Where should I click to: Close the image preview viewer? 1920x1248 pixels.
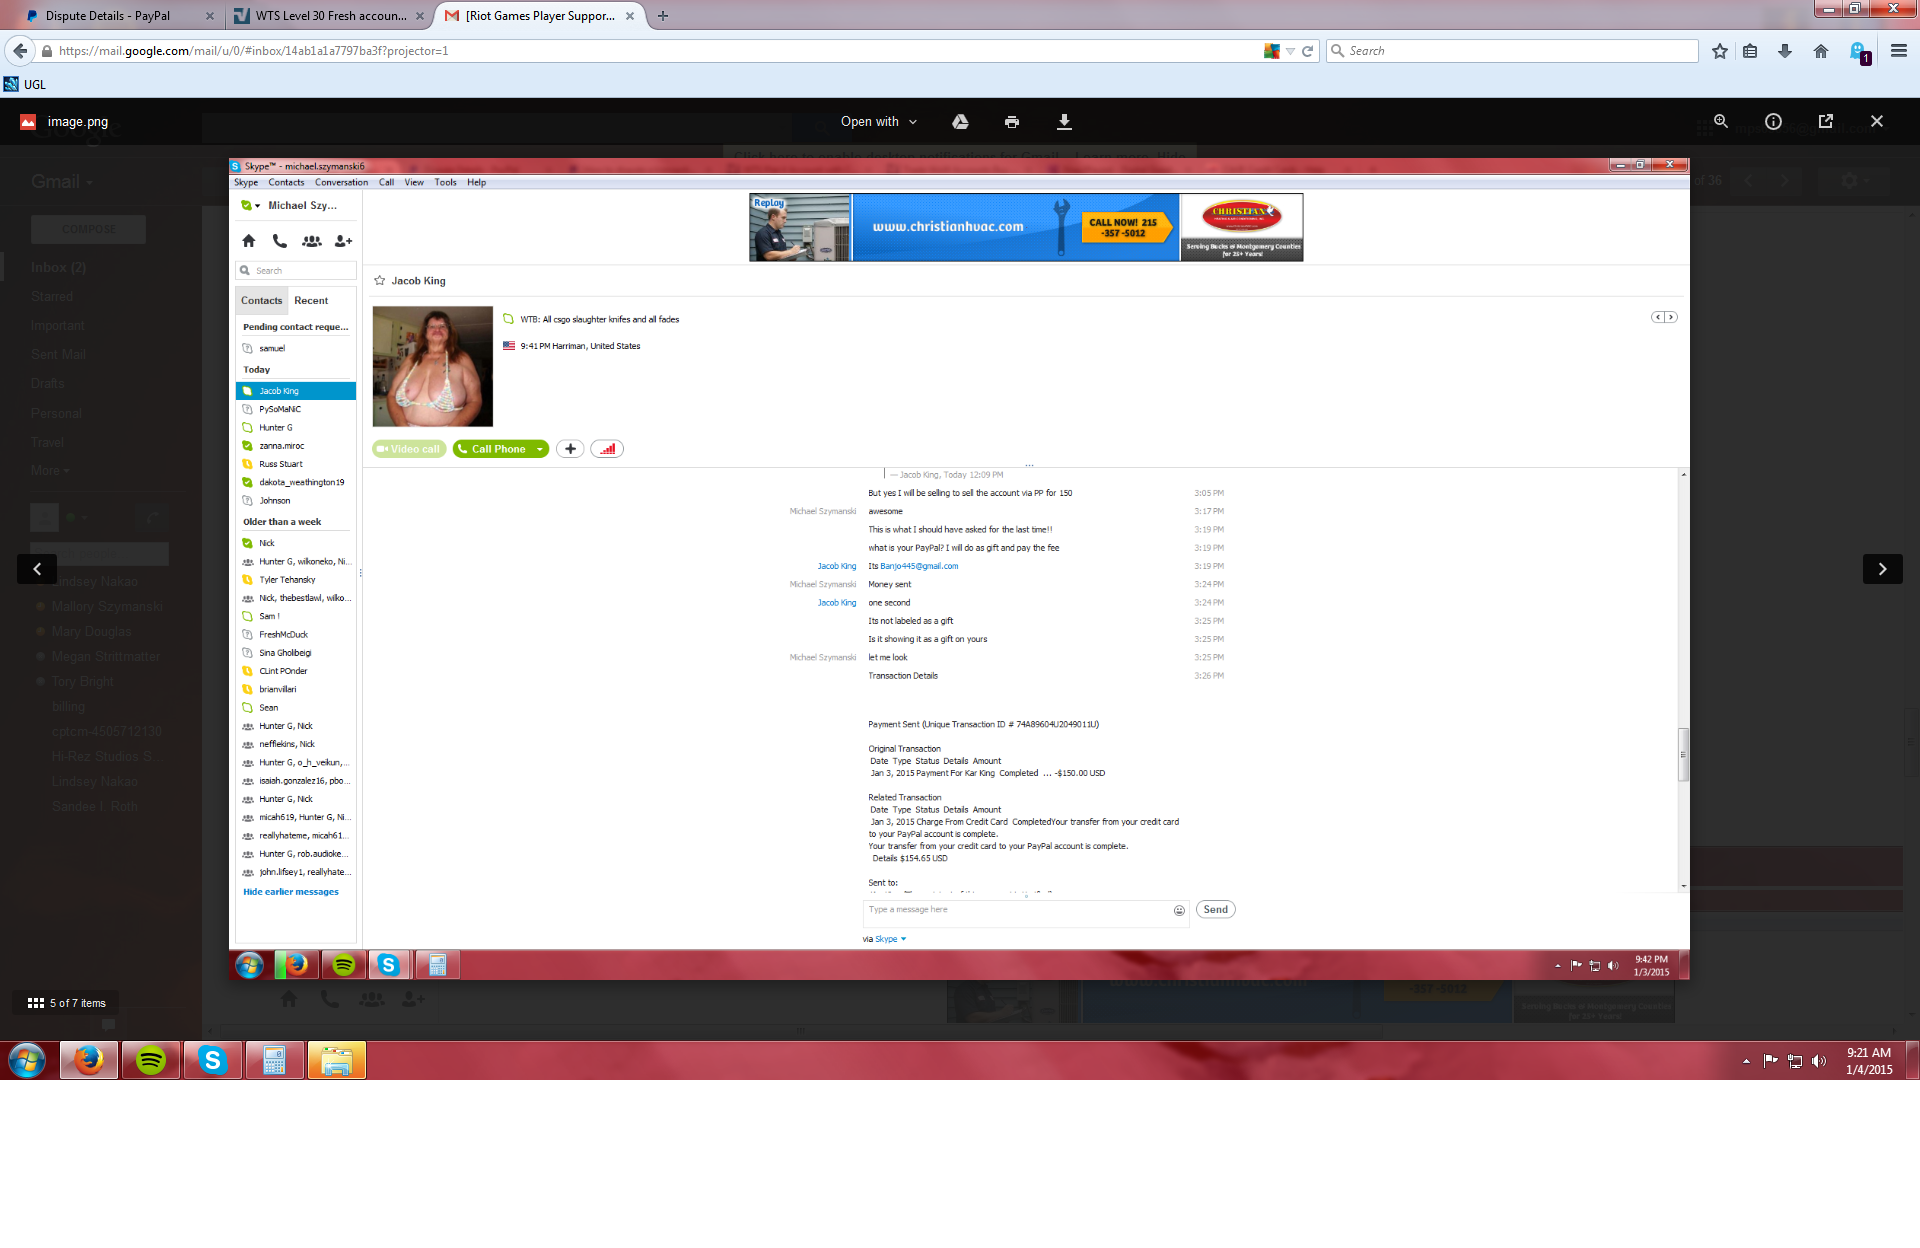tap(1877, 121)
